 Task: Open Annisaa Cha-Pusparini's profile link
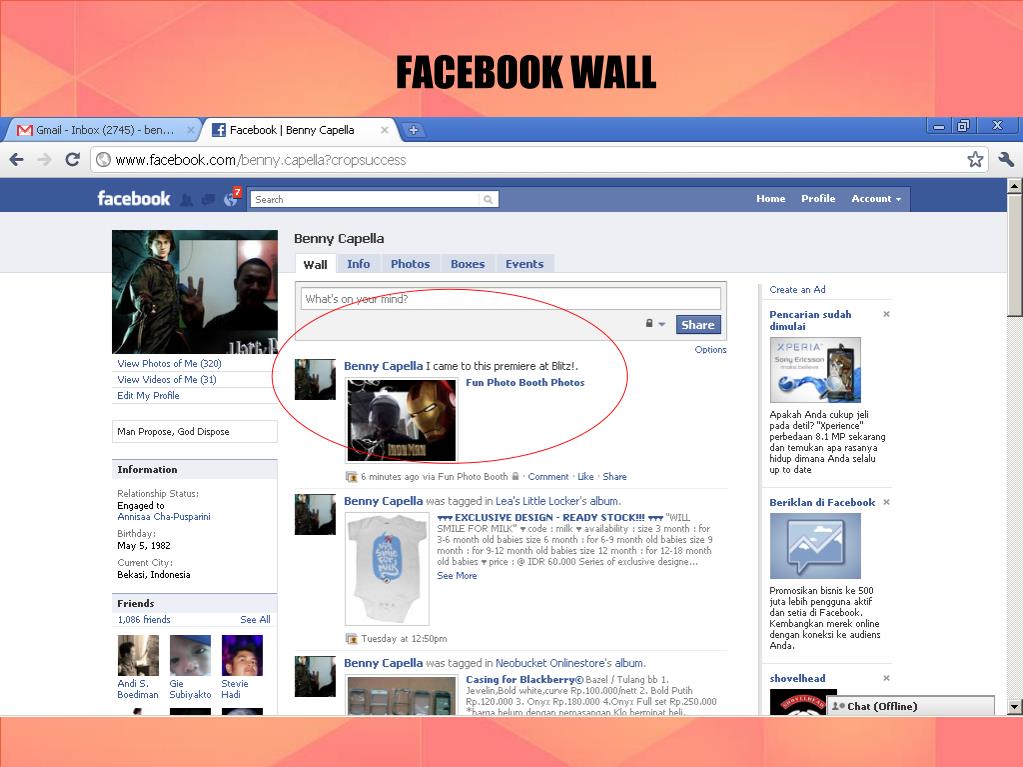pyautogui.click(x=164, y=517)
